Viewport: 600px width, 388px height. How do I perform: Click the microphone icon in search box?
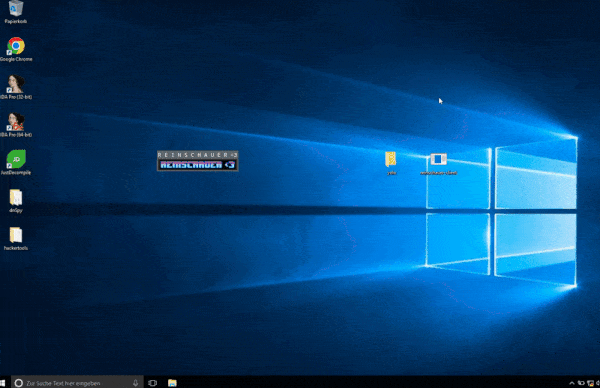135,383
